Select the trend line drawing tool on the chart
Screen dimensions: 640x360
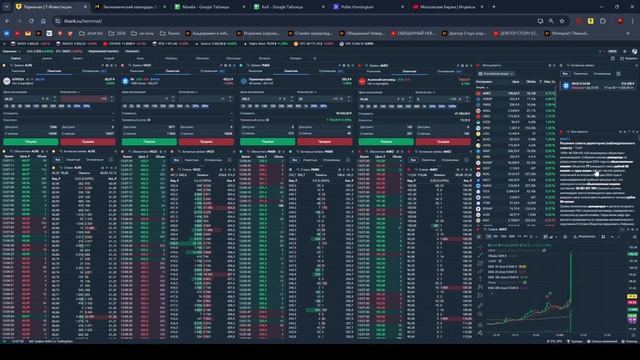(480, 256)
